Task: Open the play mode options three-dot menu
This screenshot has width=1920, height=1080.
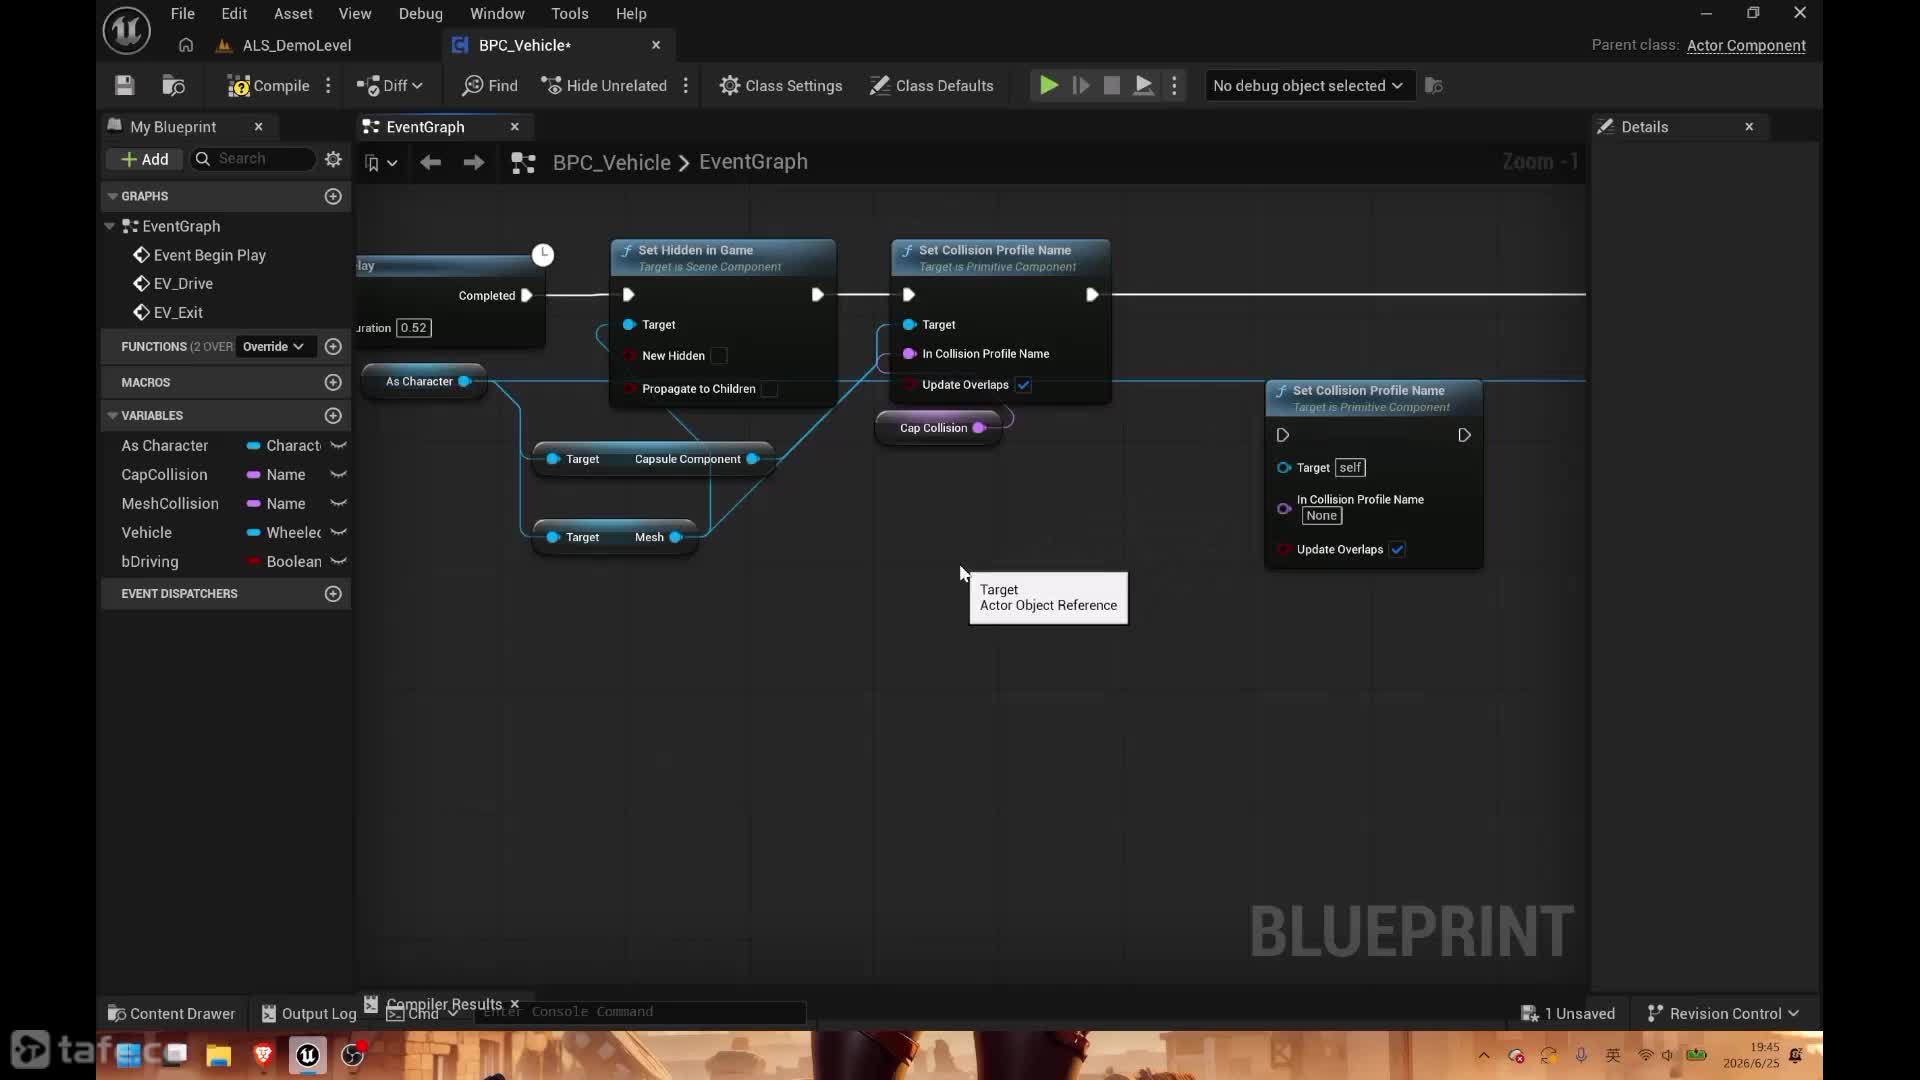Action: click(x=1175, y=86)
